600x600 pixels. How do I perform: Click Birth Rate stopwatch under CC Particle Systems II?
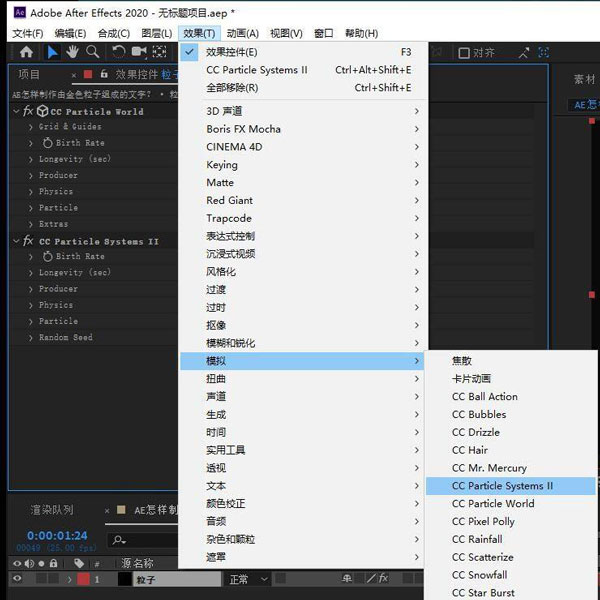(x=47, y=256)
